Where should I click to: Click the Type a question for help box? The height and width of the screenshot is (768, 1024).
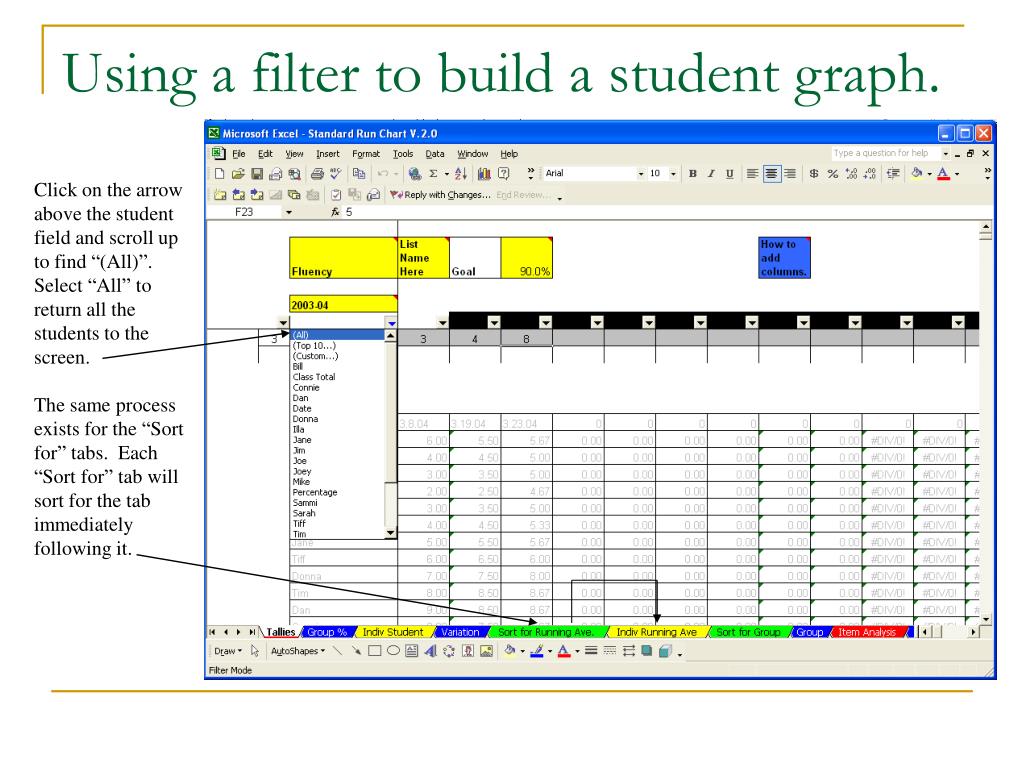(x=884, y=153)
